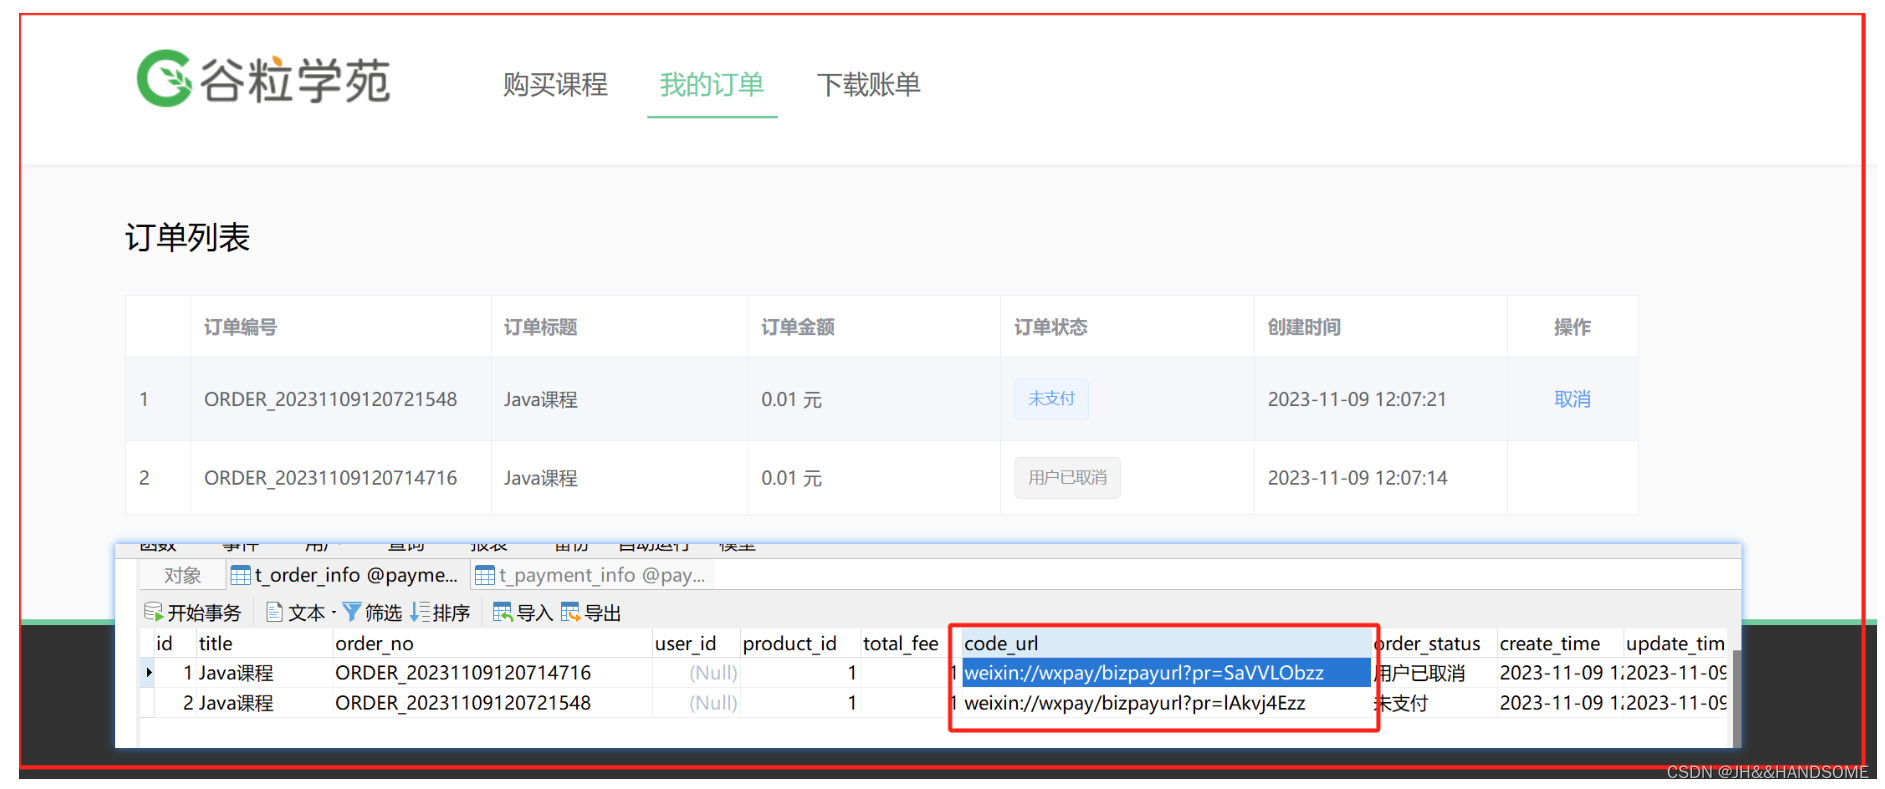Click the product_id column header

800,643
